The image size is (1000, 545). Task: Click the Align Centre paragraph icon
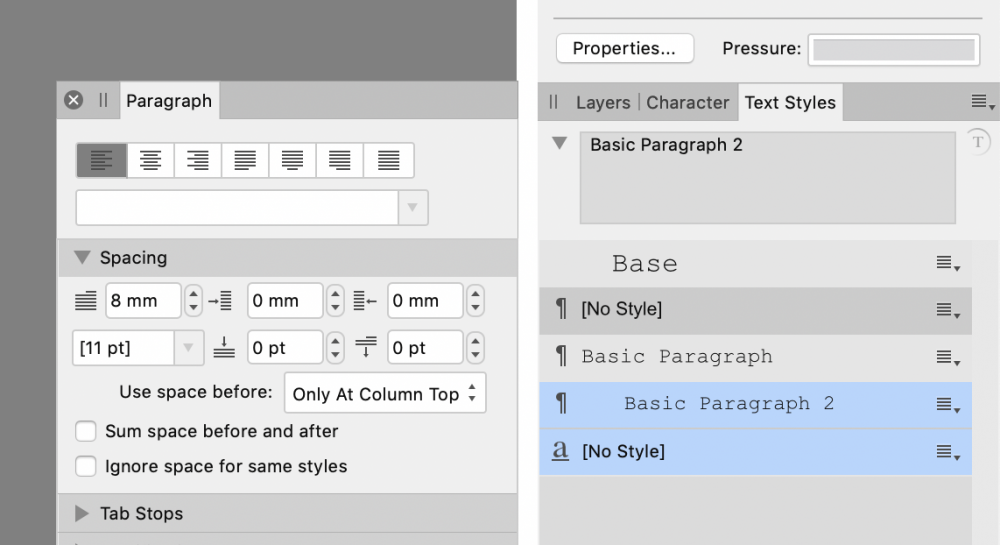click(150, 160)
